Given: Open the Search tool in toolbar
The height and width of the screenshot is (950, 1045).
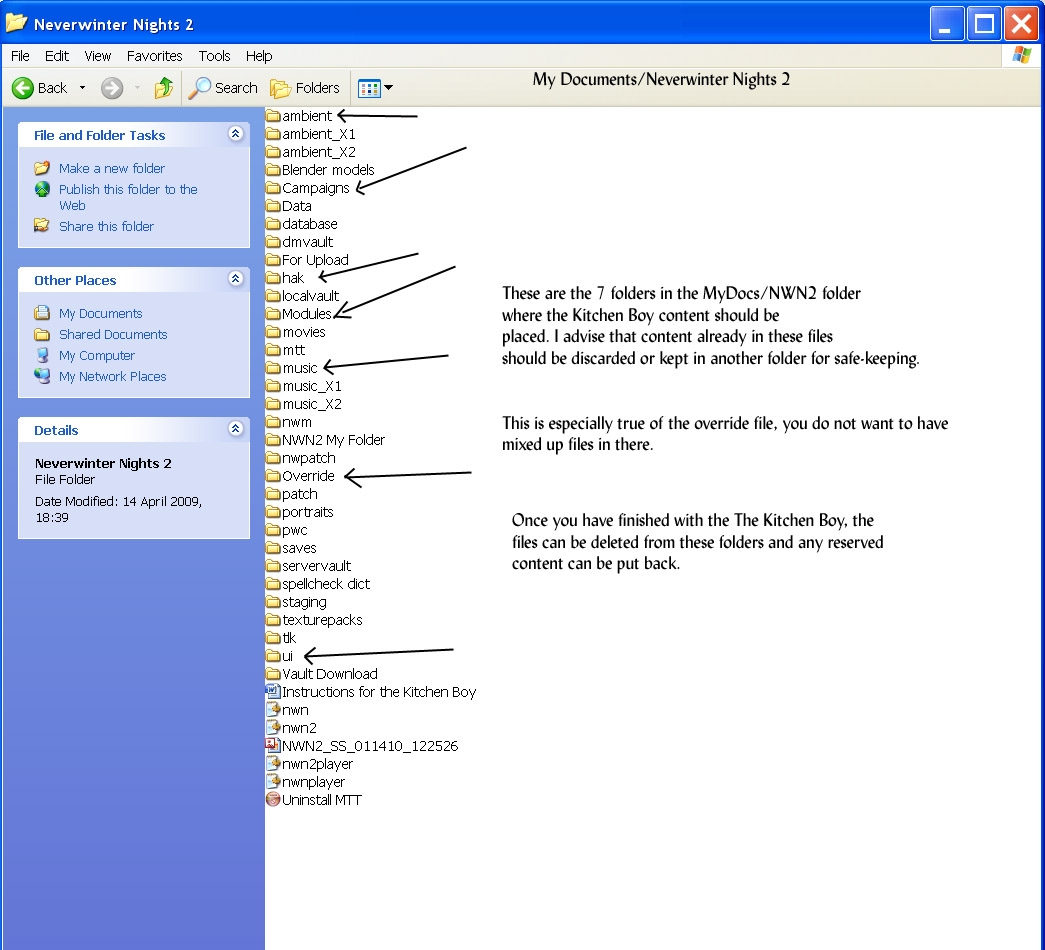Looking at the screenshot, I should point(224,88).
